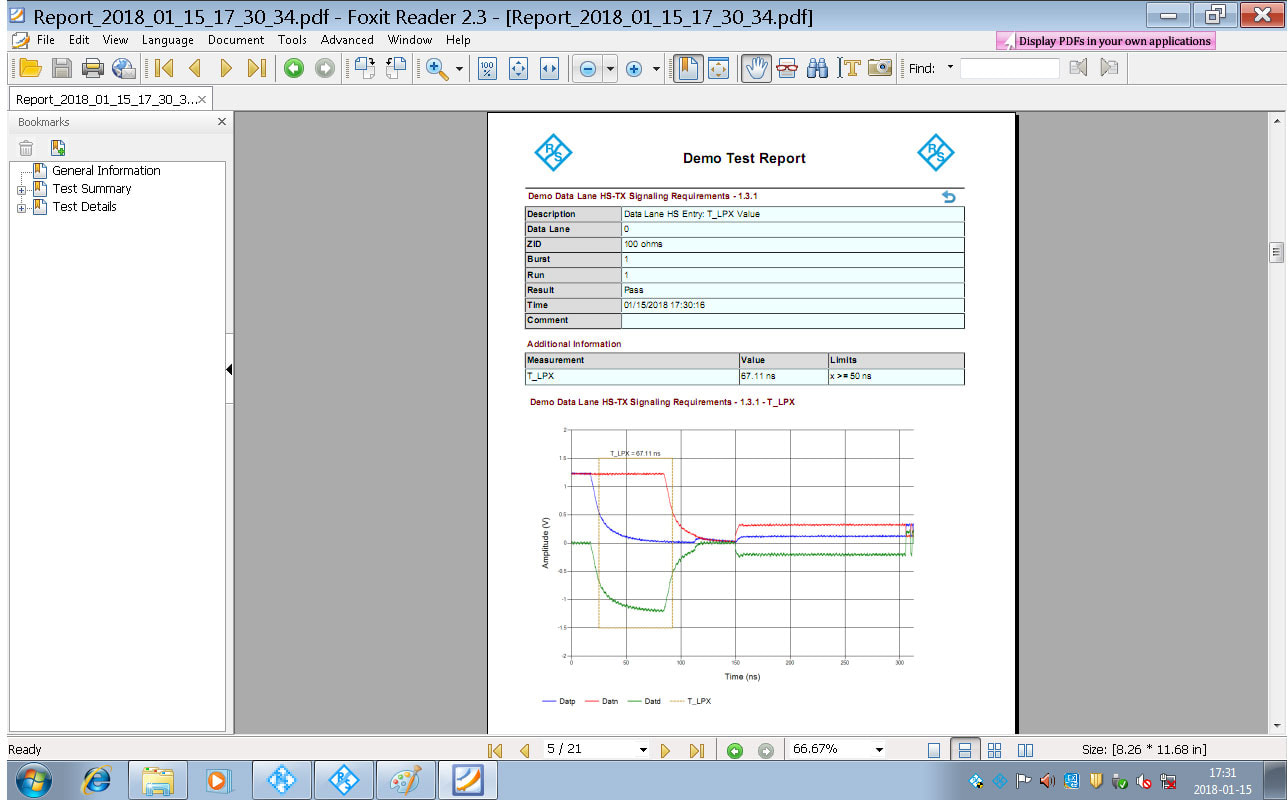Go to last page in top toolbar
1288x800 pixels.
pos(257,68)
